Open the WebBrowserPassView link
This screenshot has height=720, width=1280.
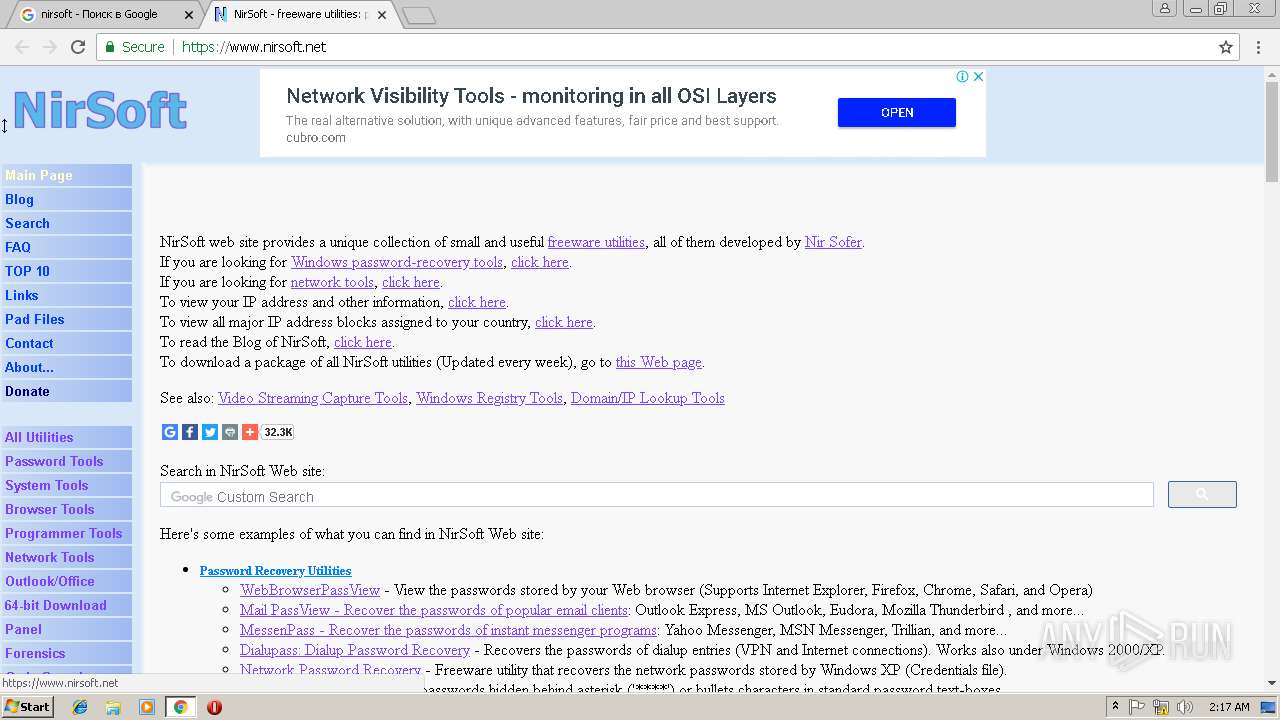[x=310, y=590]
